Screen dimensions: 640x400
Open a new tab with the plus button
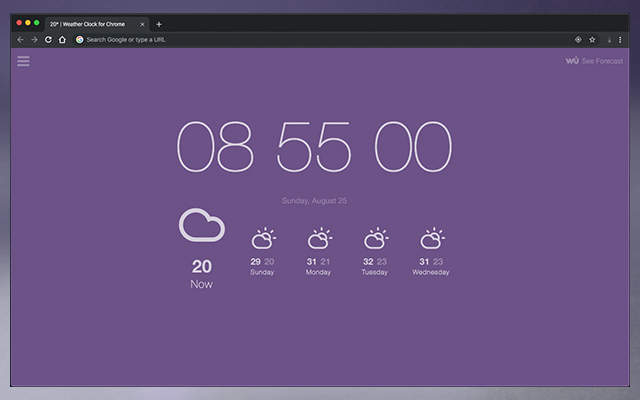tap(159, 23)
